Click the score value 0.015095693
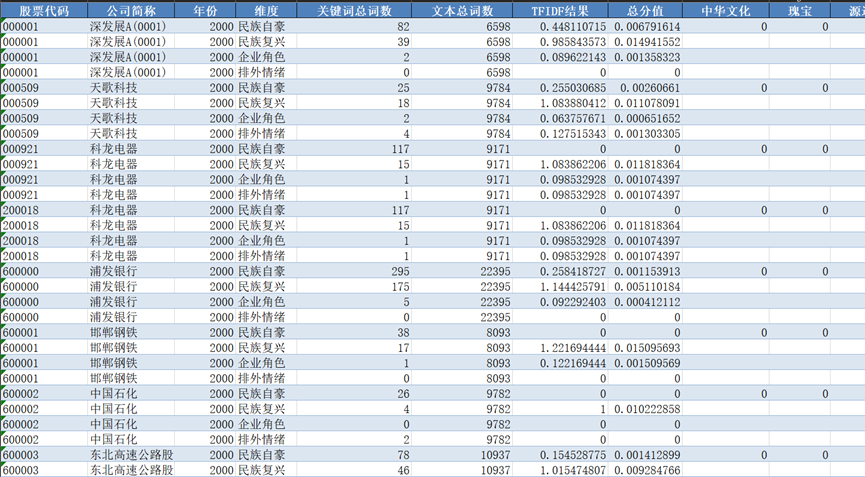865x477 pixels. coord(645,348)
